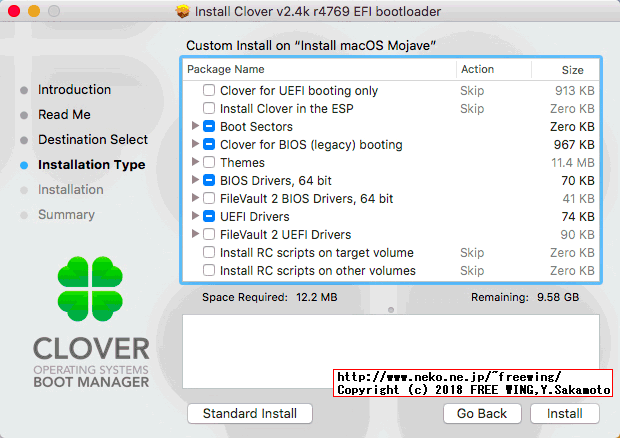
Task: Click the Go Back button
Action: 482,413
